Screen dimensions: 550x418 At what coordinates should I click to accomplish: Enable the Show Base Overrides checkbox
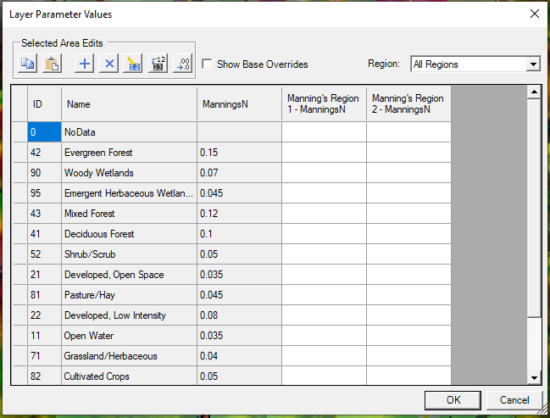pos(207,64)
